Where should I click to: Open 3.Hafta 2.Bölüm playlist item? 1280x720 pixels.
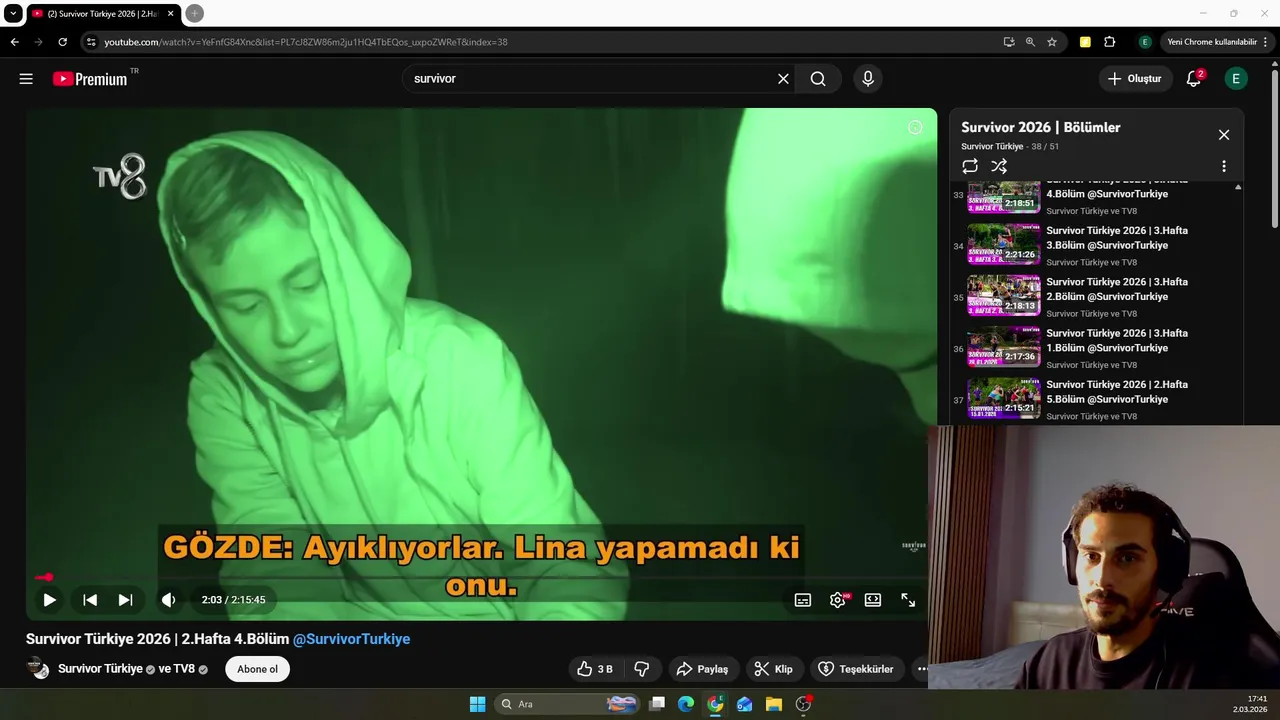(x=1096, y=296)
